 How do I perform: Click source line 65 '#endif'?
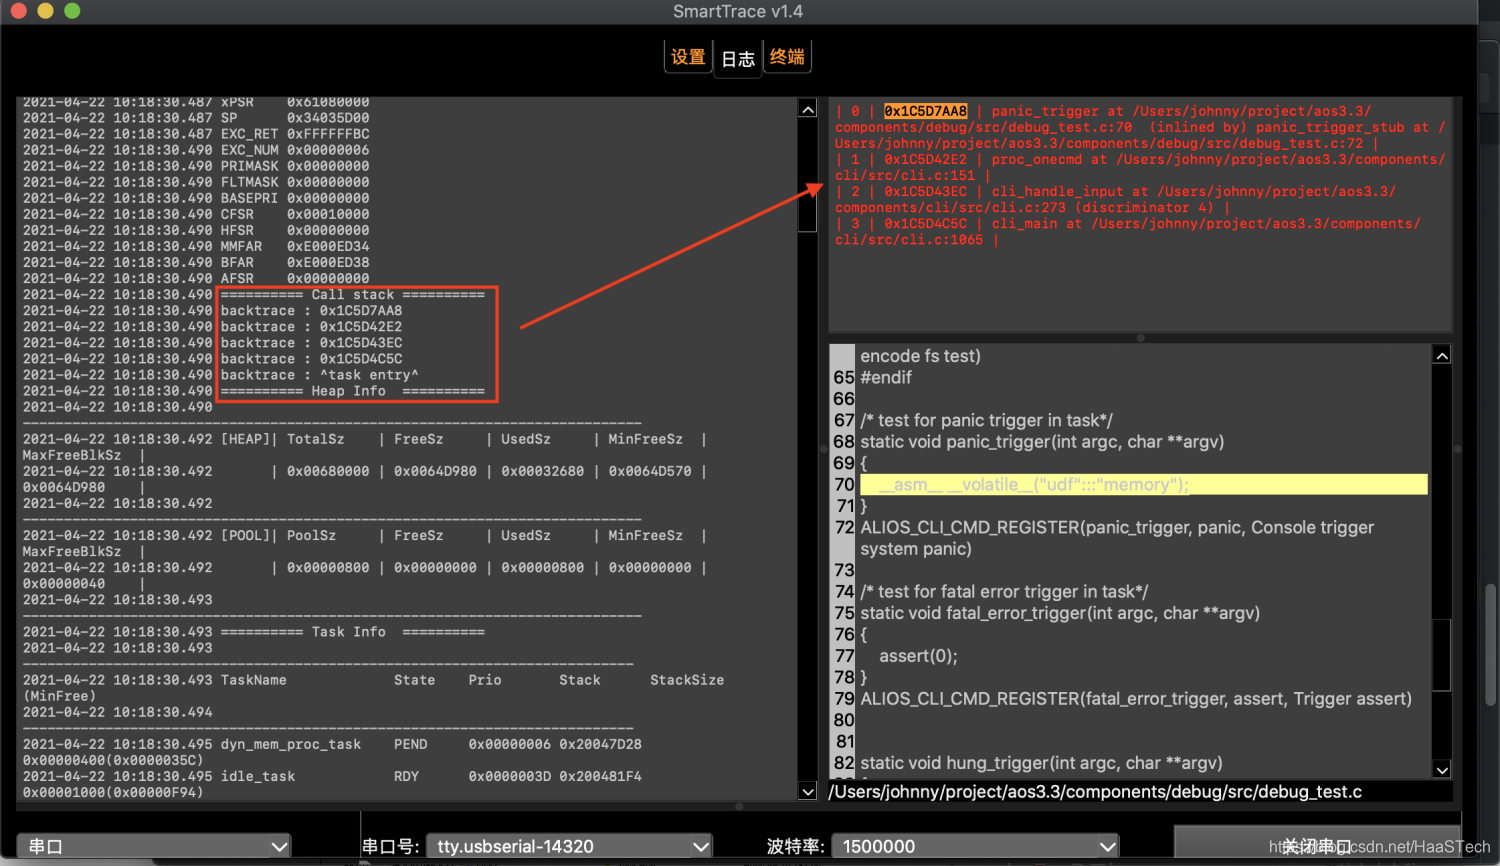coord(886,378)
